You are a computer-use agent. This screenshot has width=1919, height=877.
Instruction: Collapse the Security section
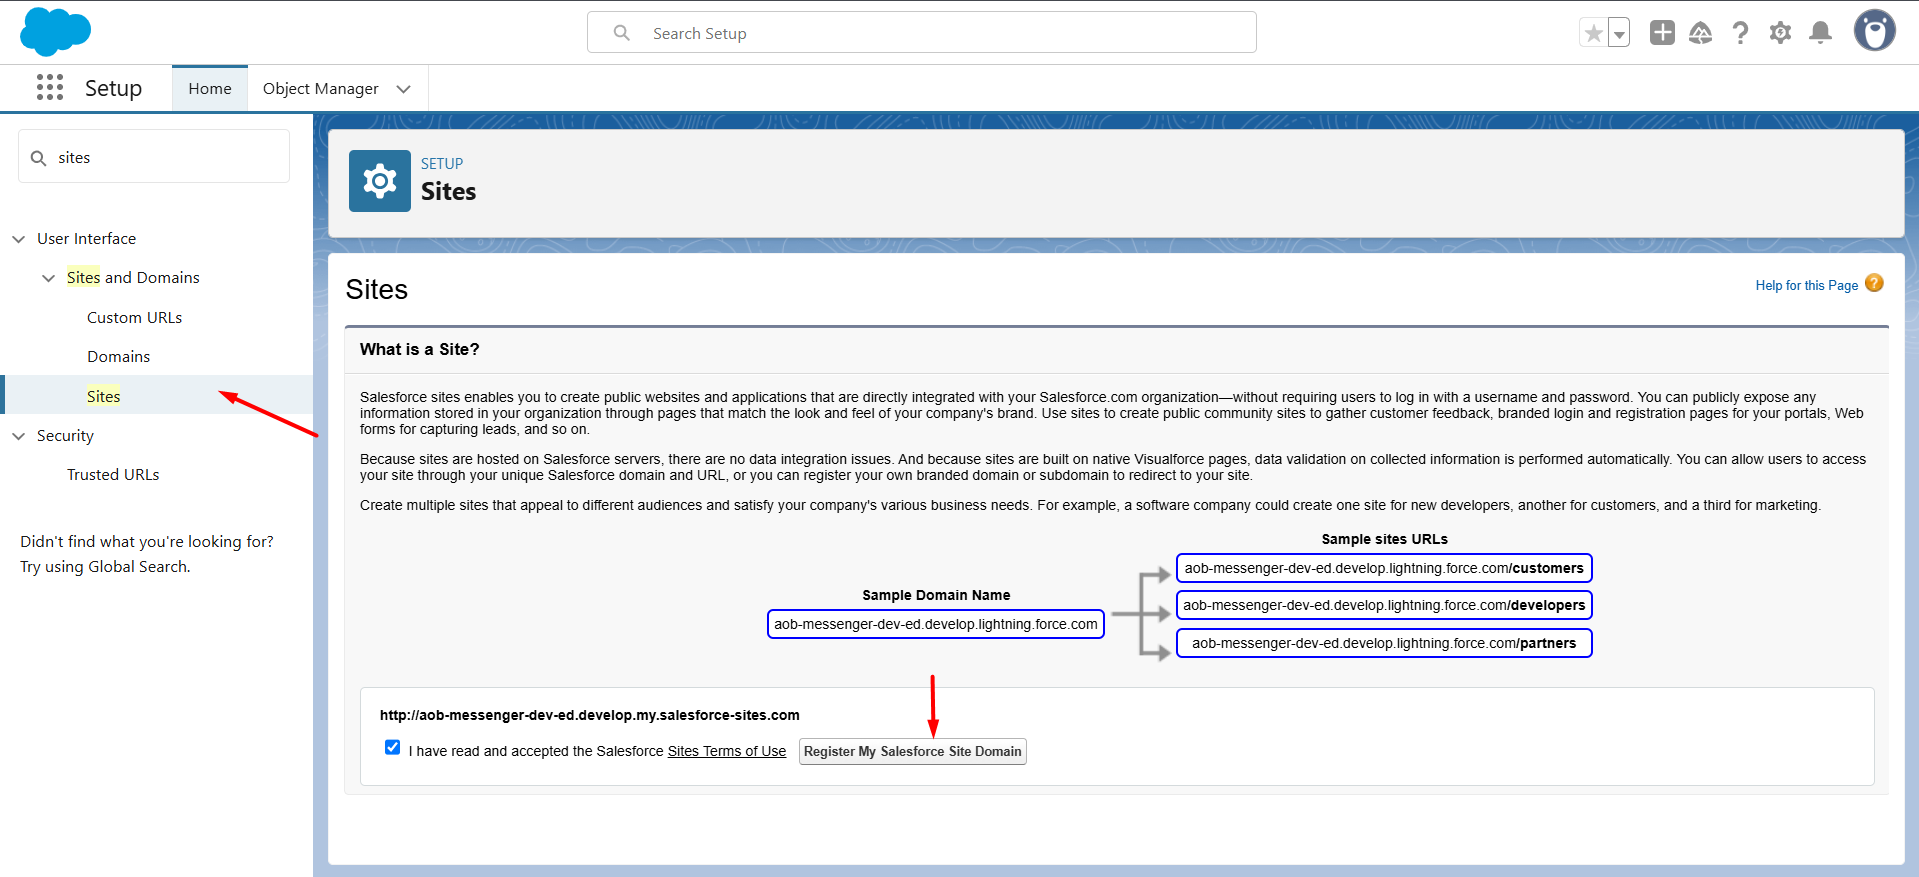(19, 436)
